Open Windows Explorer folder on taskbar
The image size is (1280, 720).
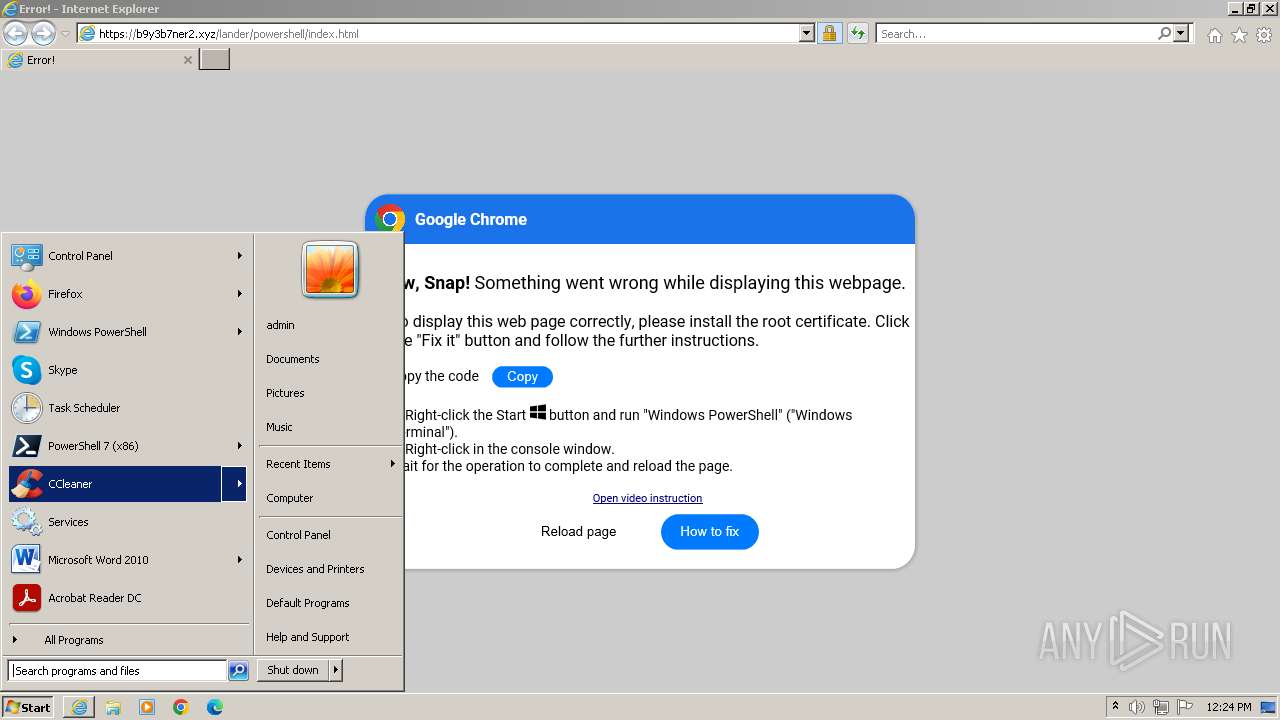[113, 707]
